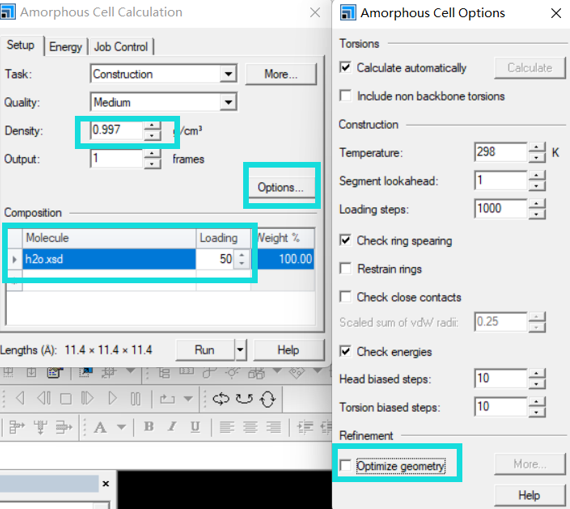Click the boxes with right arrow icon
The image size is (570, 509).
click(16, 427)
